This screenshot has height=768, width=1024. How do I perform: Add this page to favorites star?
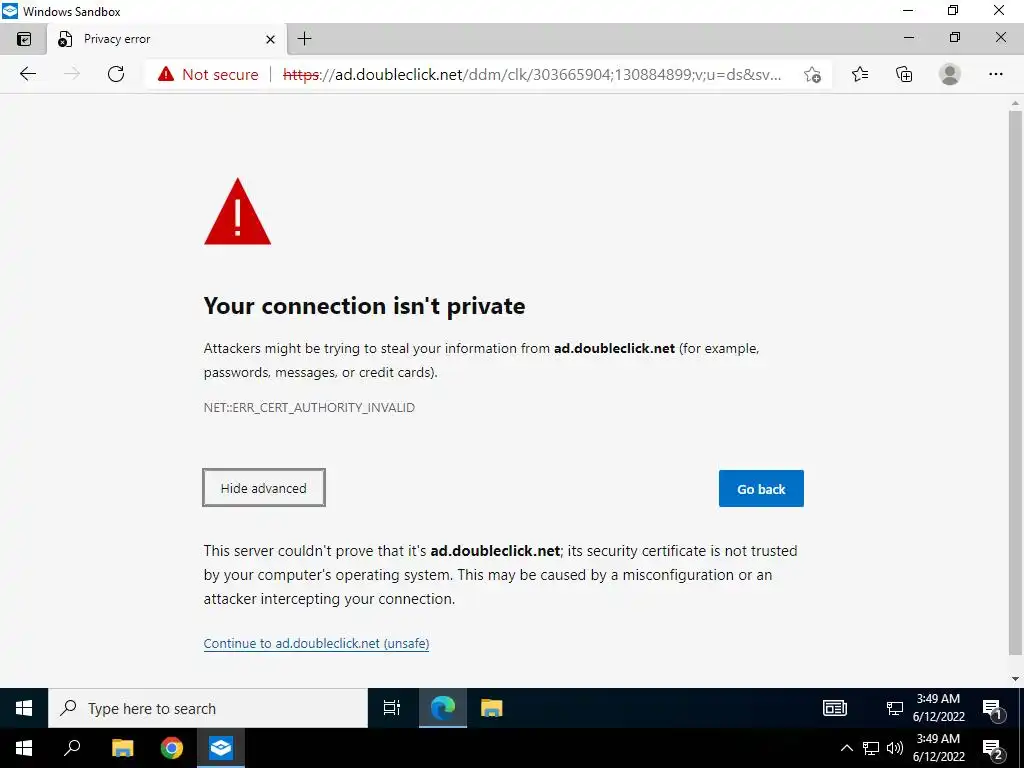coord(812,74)
